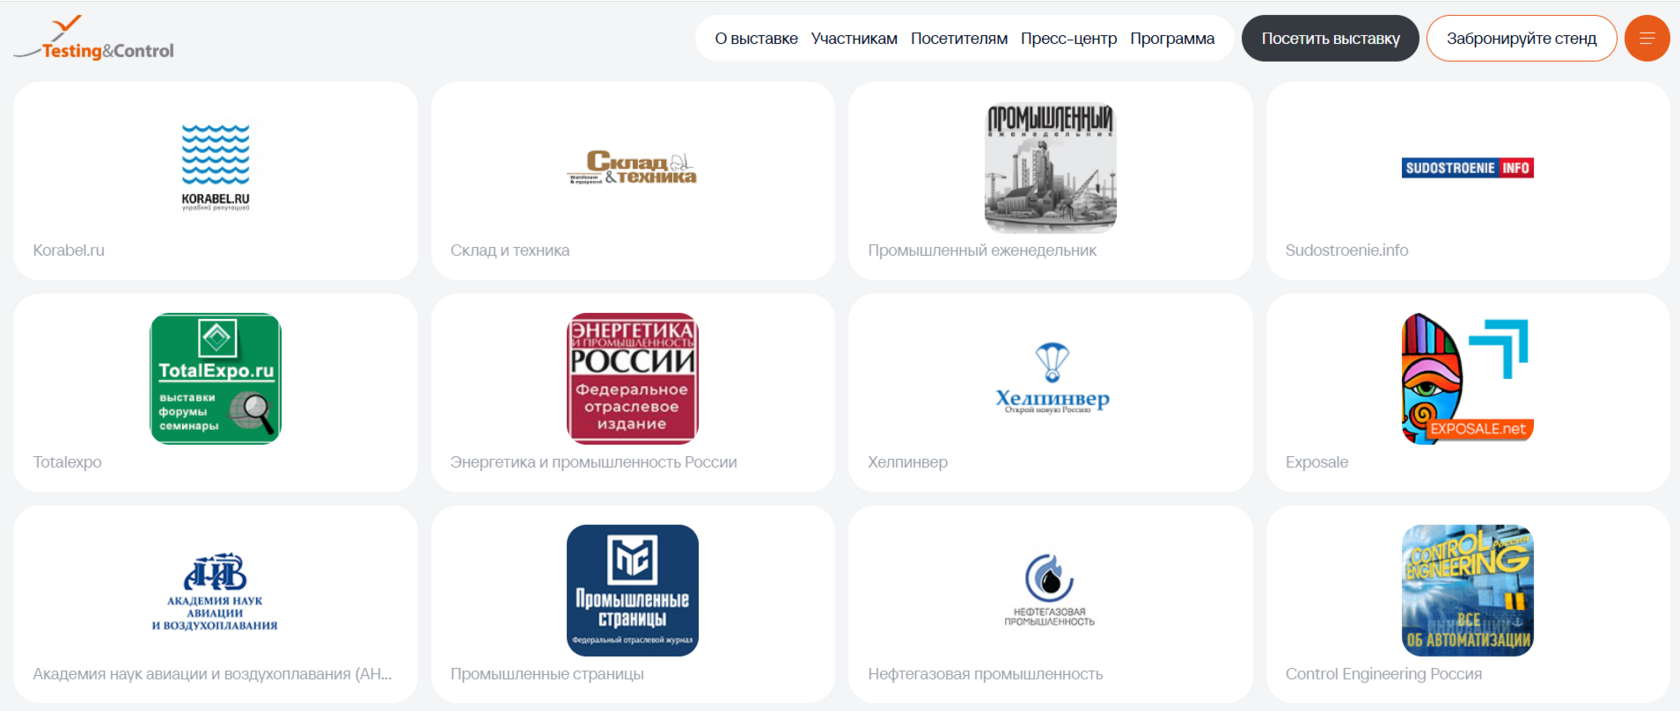
Task: Follow the Totalexpo caption
Action: pos(67,462)
